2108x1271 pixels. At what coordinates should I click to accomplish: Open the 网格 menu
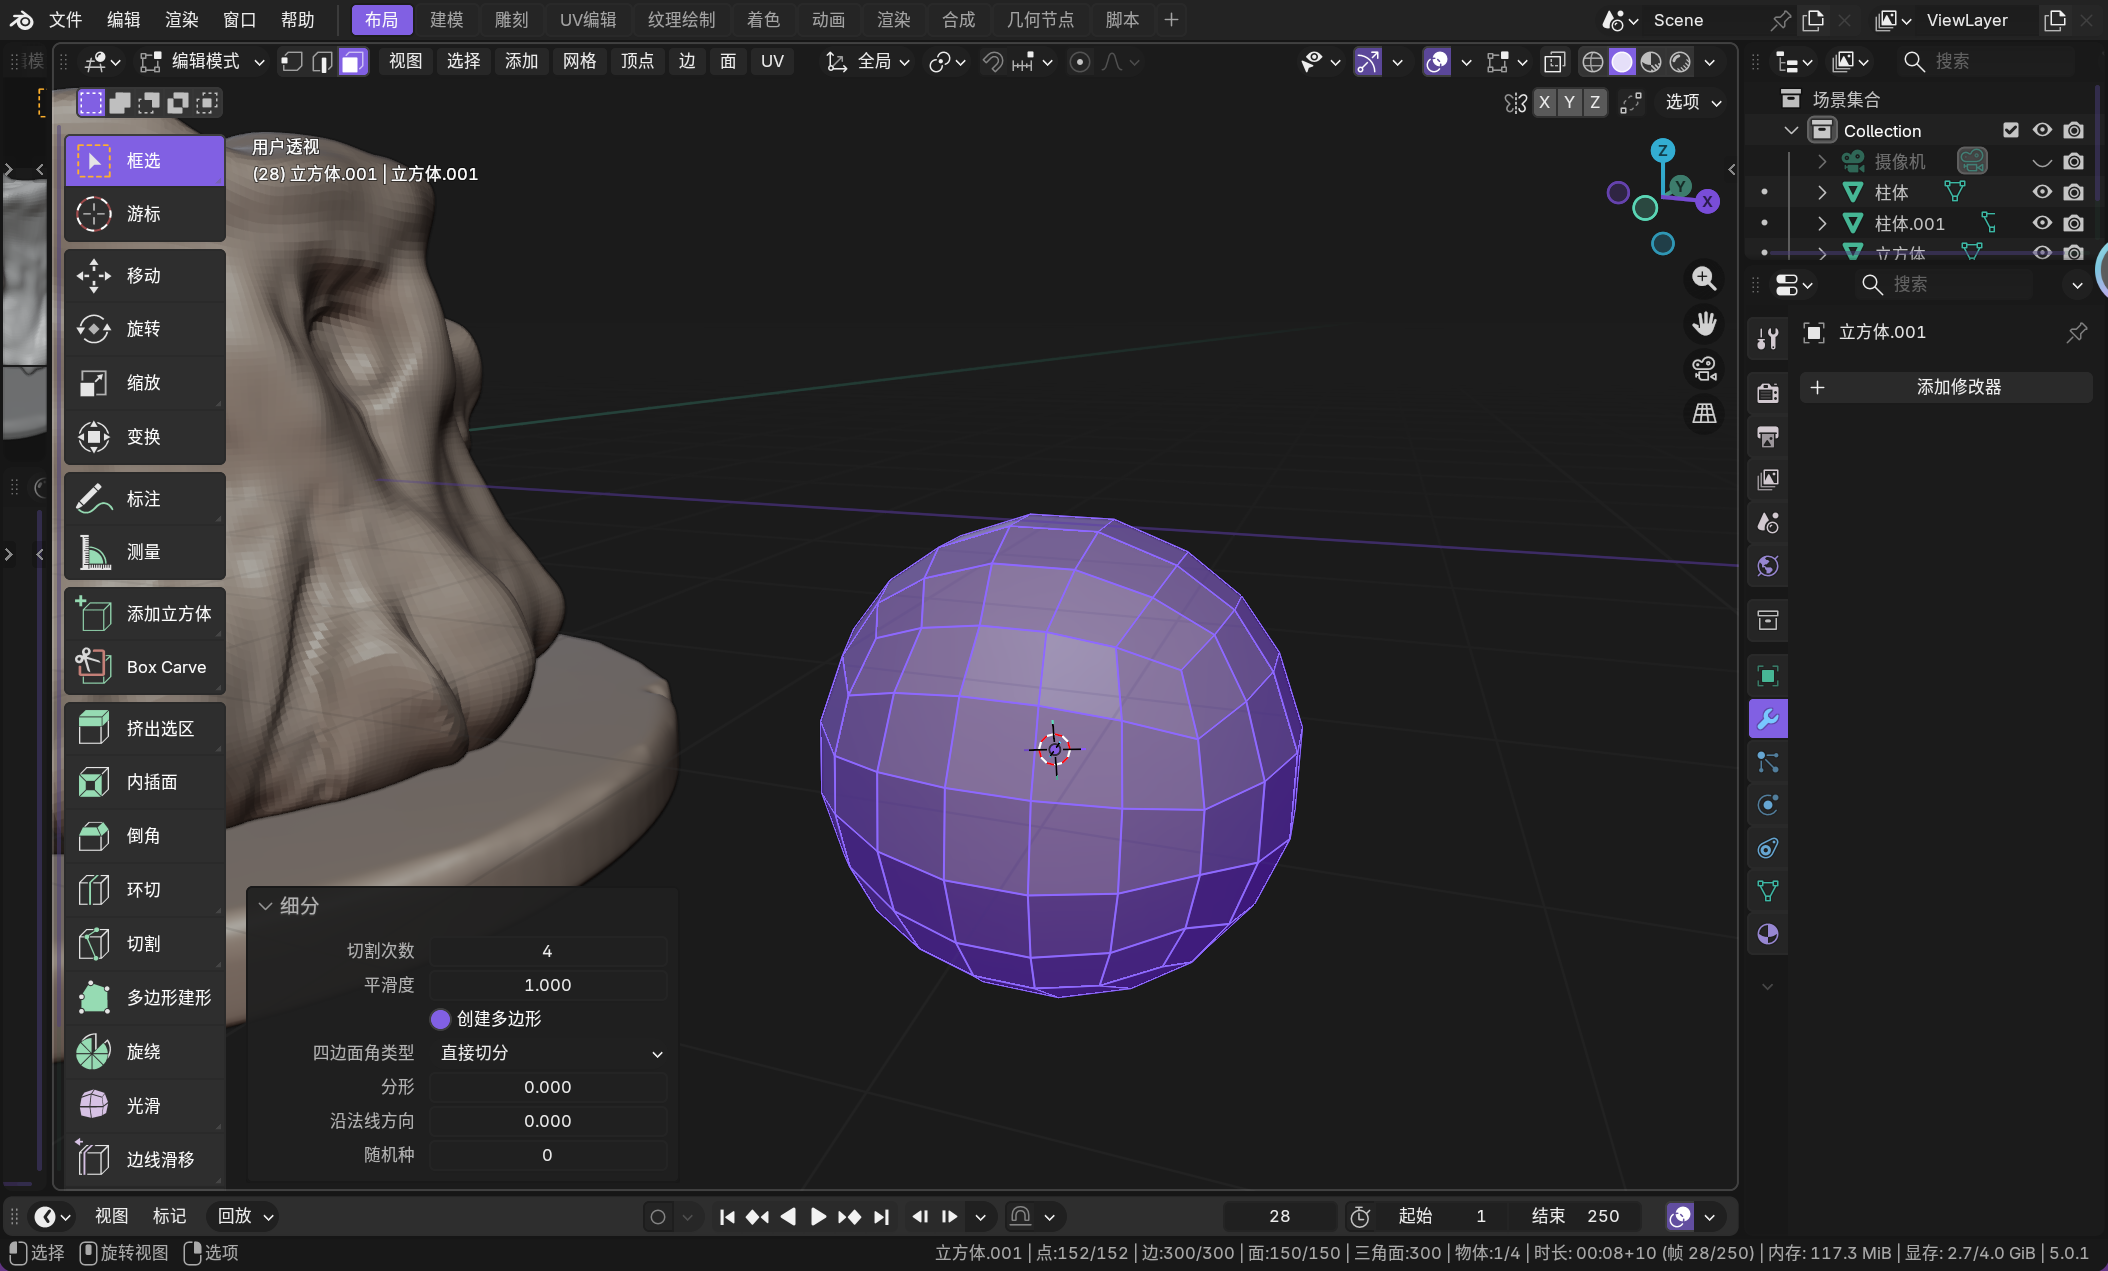coord(579,62)
